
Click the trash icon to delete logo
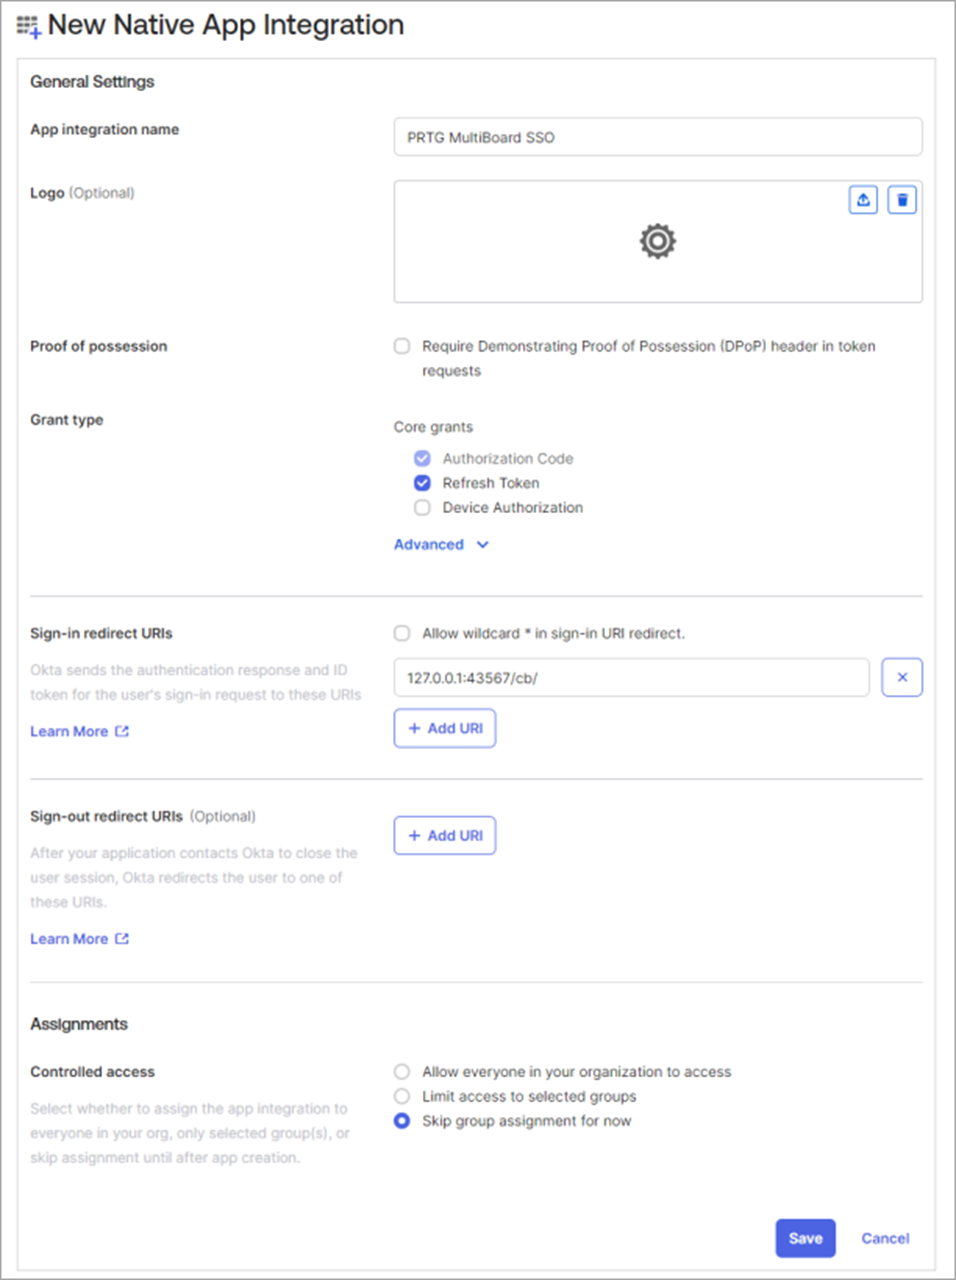[x=902, y=200]
